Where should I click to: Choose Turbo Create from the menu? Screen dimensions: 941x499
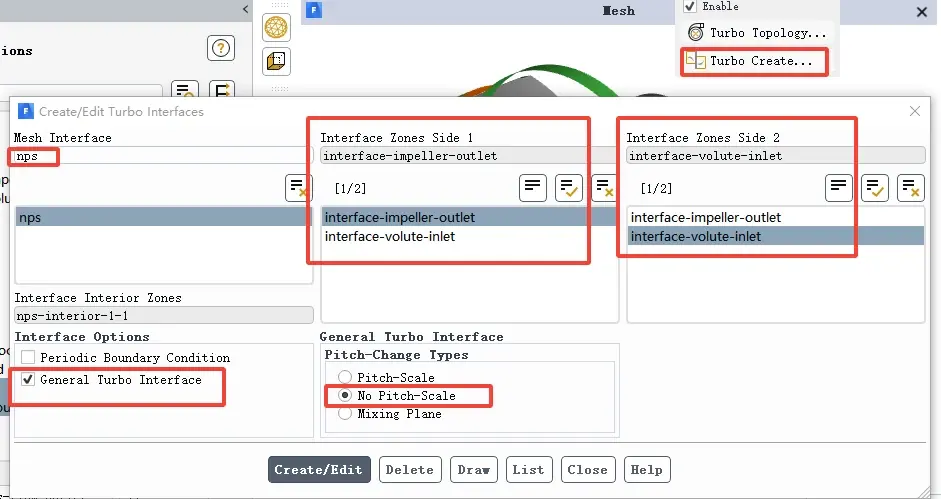pos(754,61)
